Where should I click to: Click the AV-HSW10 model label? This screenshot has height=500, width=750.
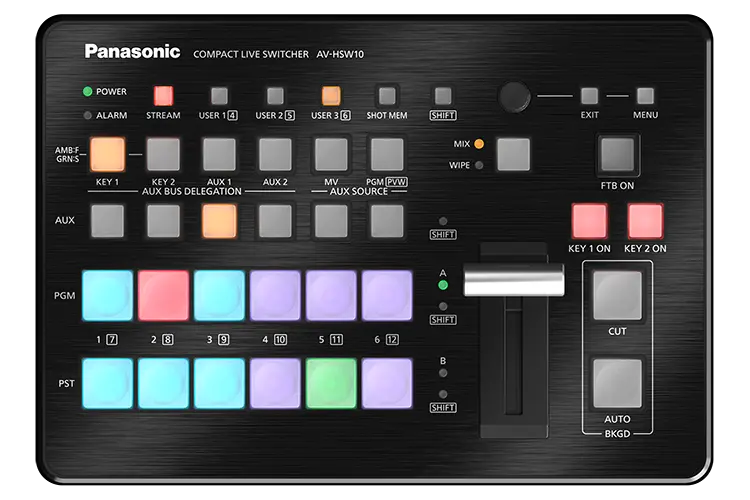click(x=340, y=55)
